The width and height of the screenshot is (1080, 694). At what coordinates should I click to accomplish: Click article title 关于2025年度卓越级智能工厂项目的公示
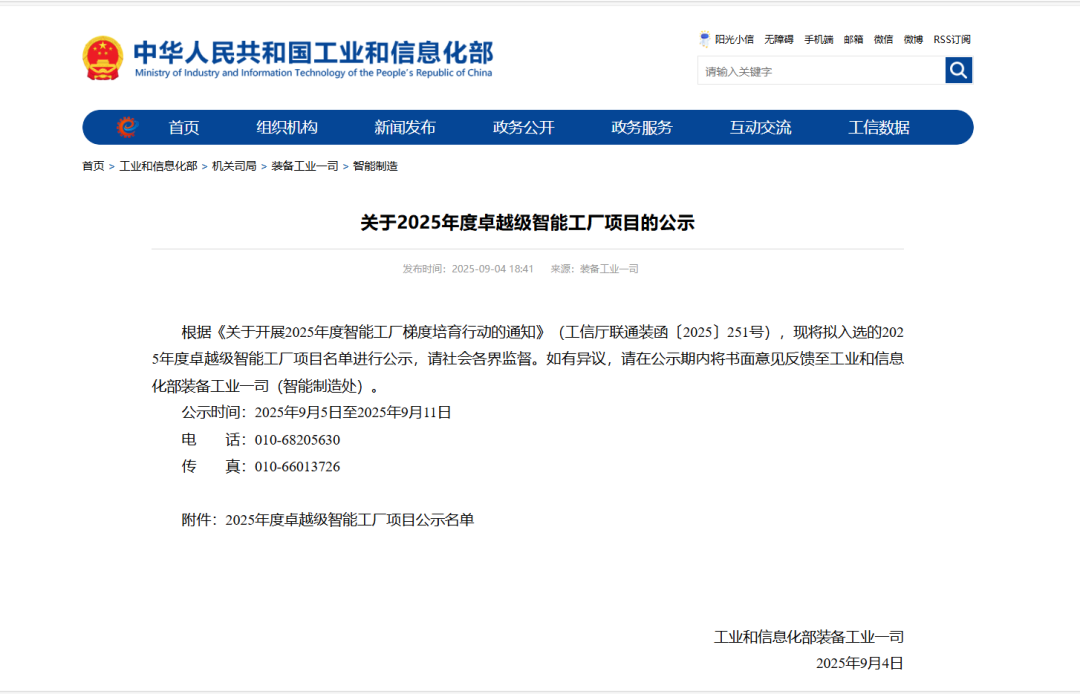[x=528, y=222]
